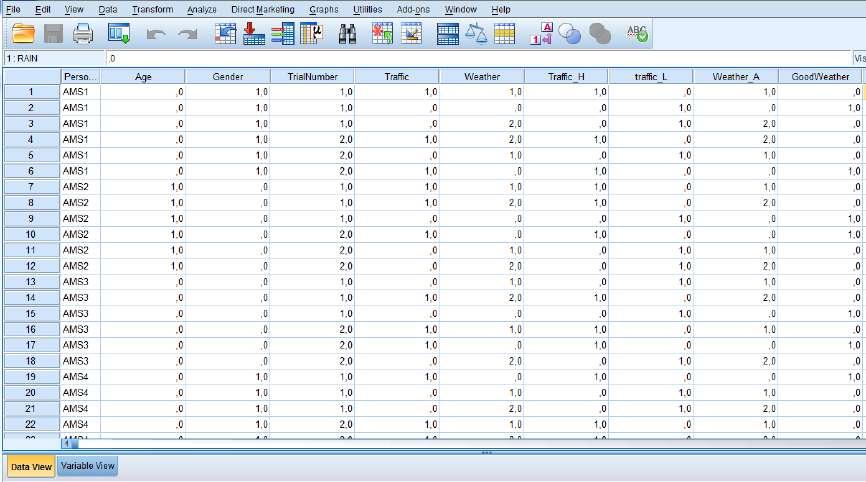Open the Utilities menu

(367, 9)
